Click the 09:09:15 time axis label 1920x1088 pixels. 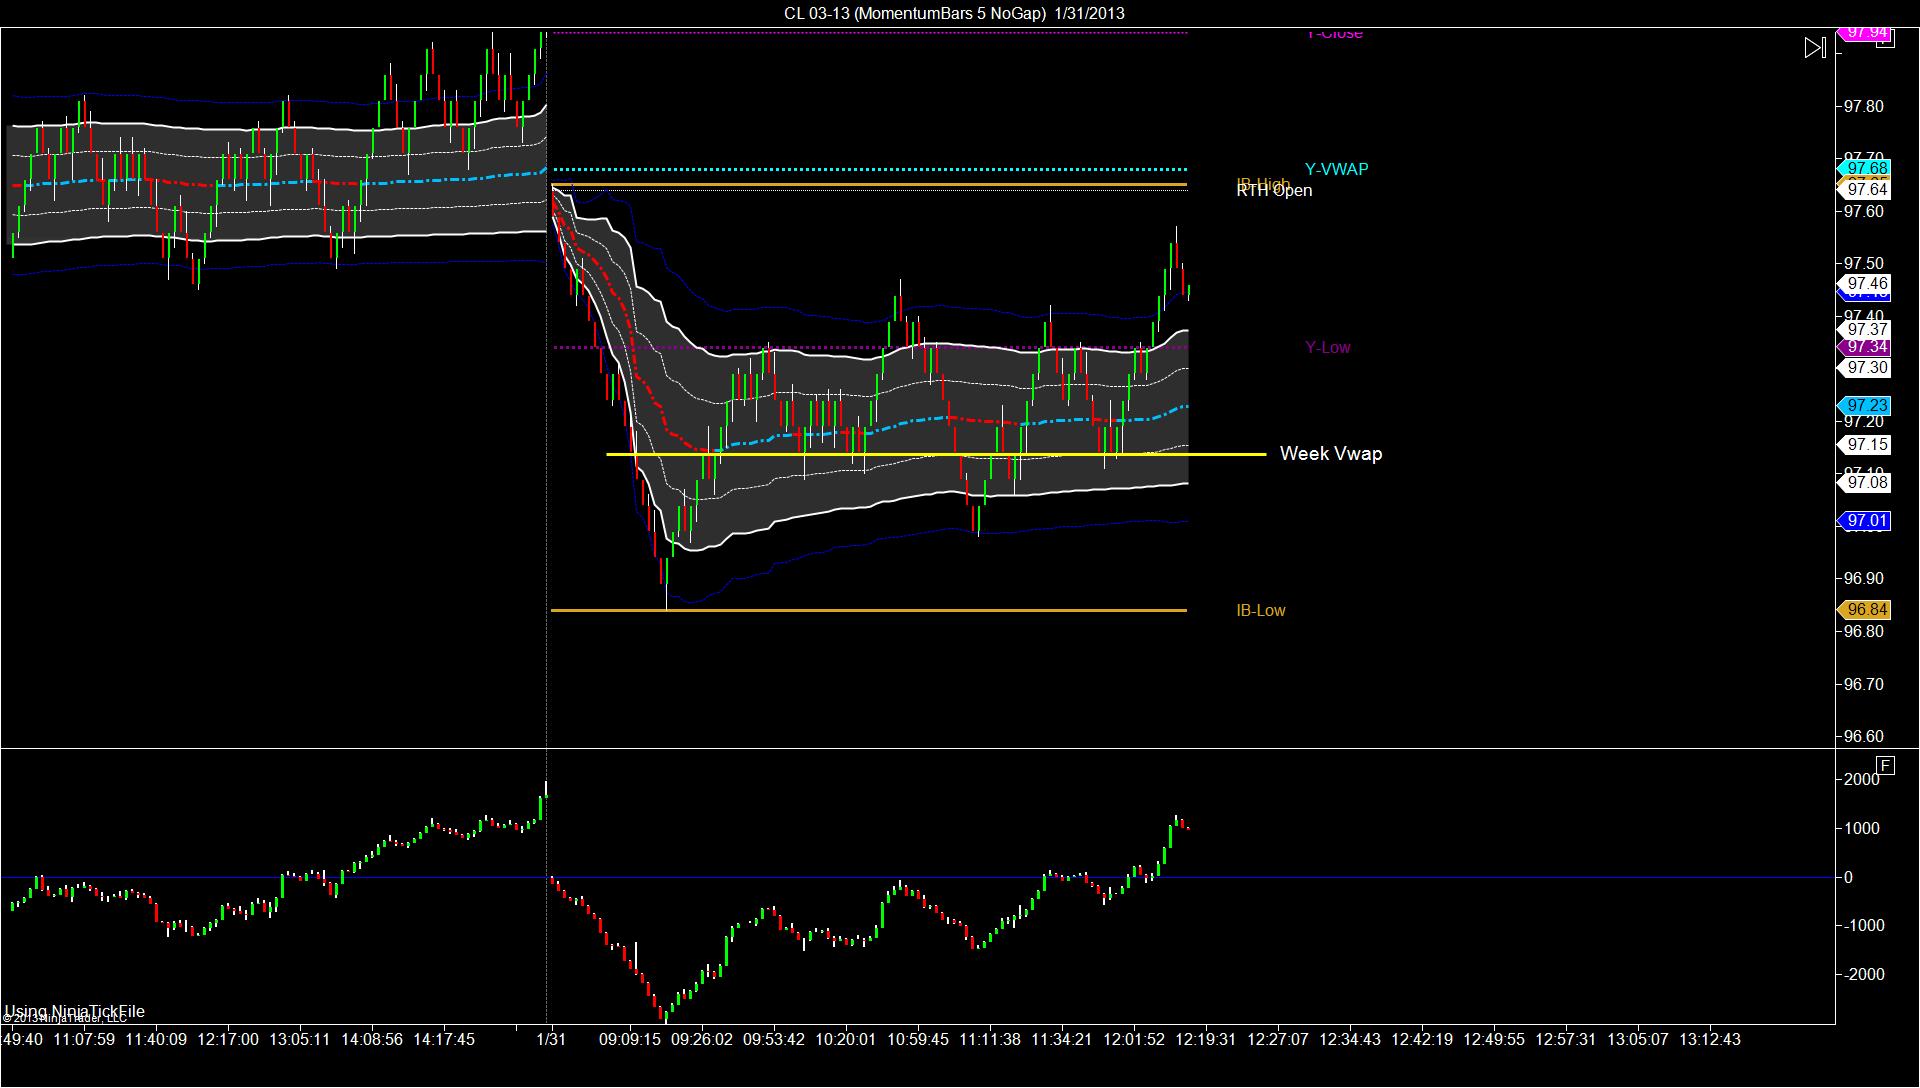630,1040
